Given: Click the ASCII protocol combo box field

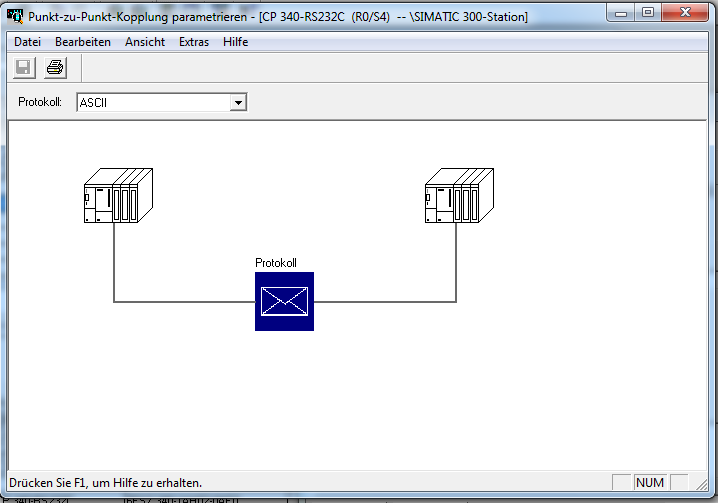Looking at the screenshot, I should 152,102.
